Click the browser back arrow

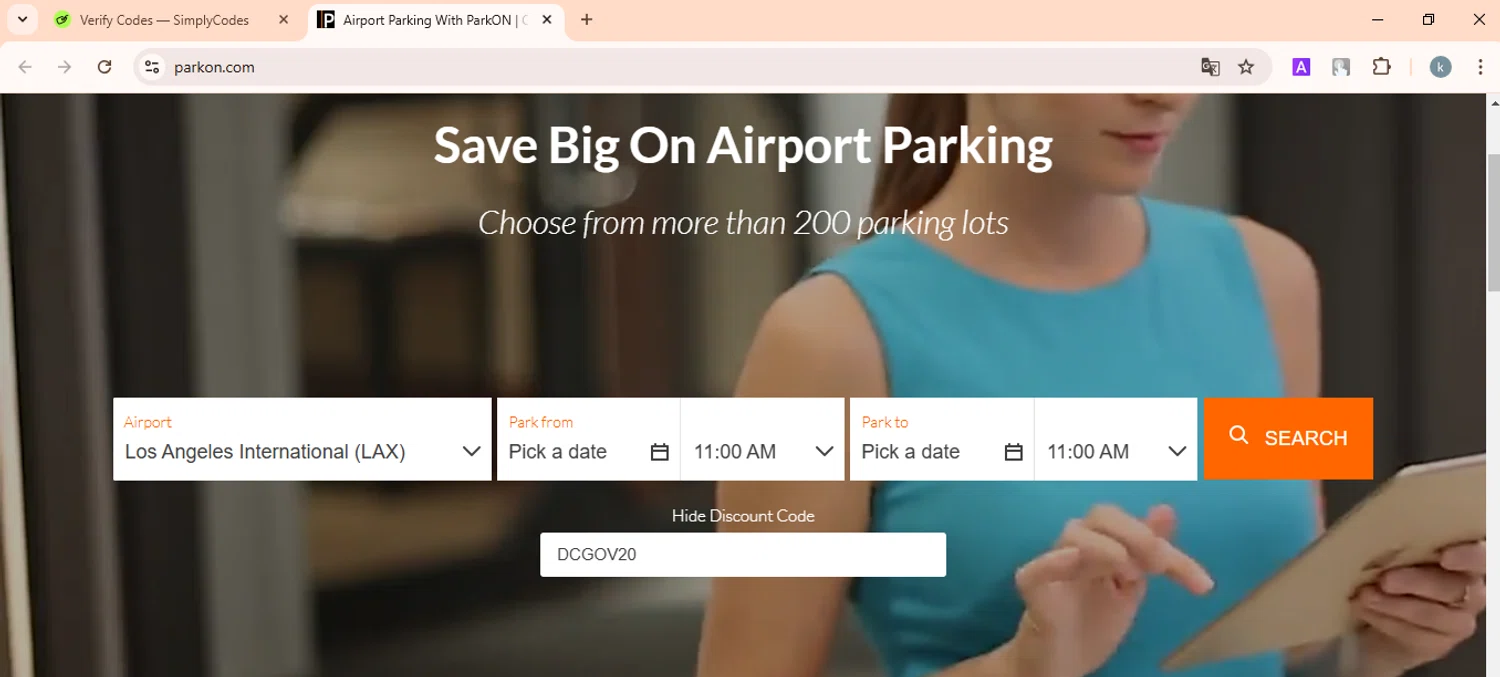[25, 67]
